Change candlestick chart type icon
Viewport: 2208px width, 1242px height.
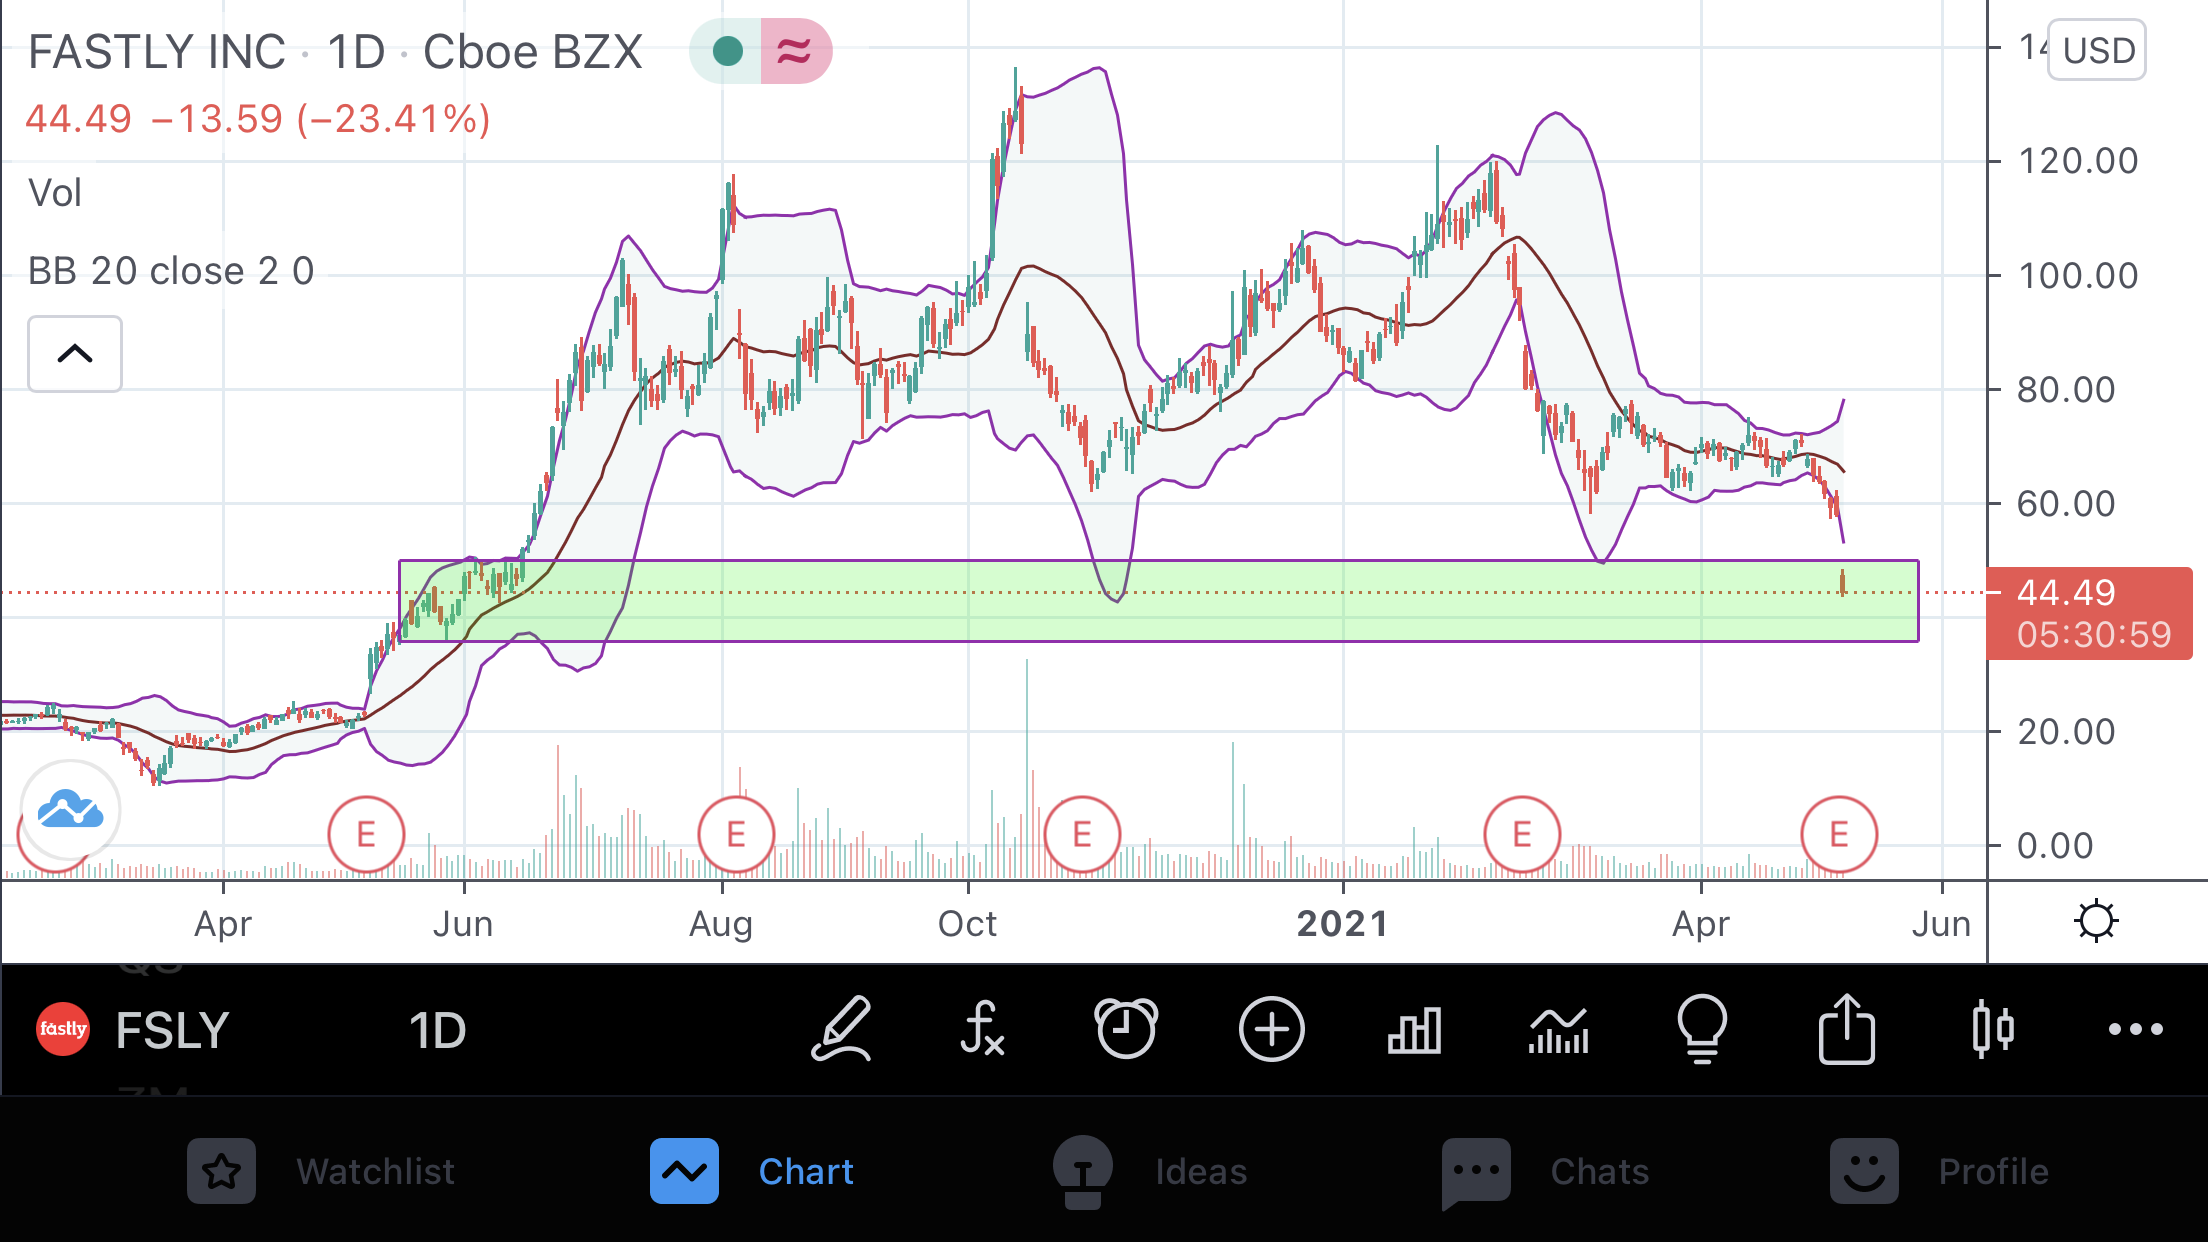click(1992, 1029)
